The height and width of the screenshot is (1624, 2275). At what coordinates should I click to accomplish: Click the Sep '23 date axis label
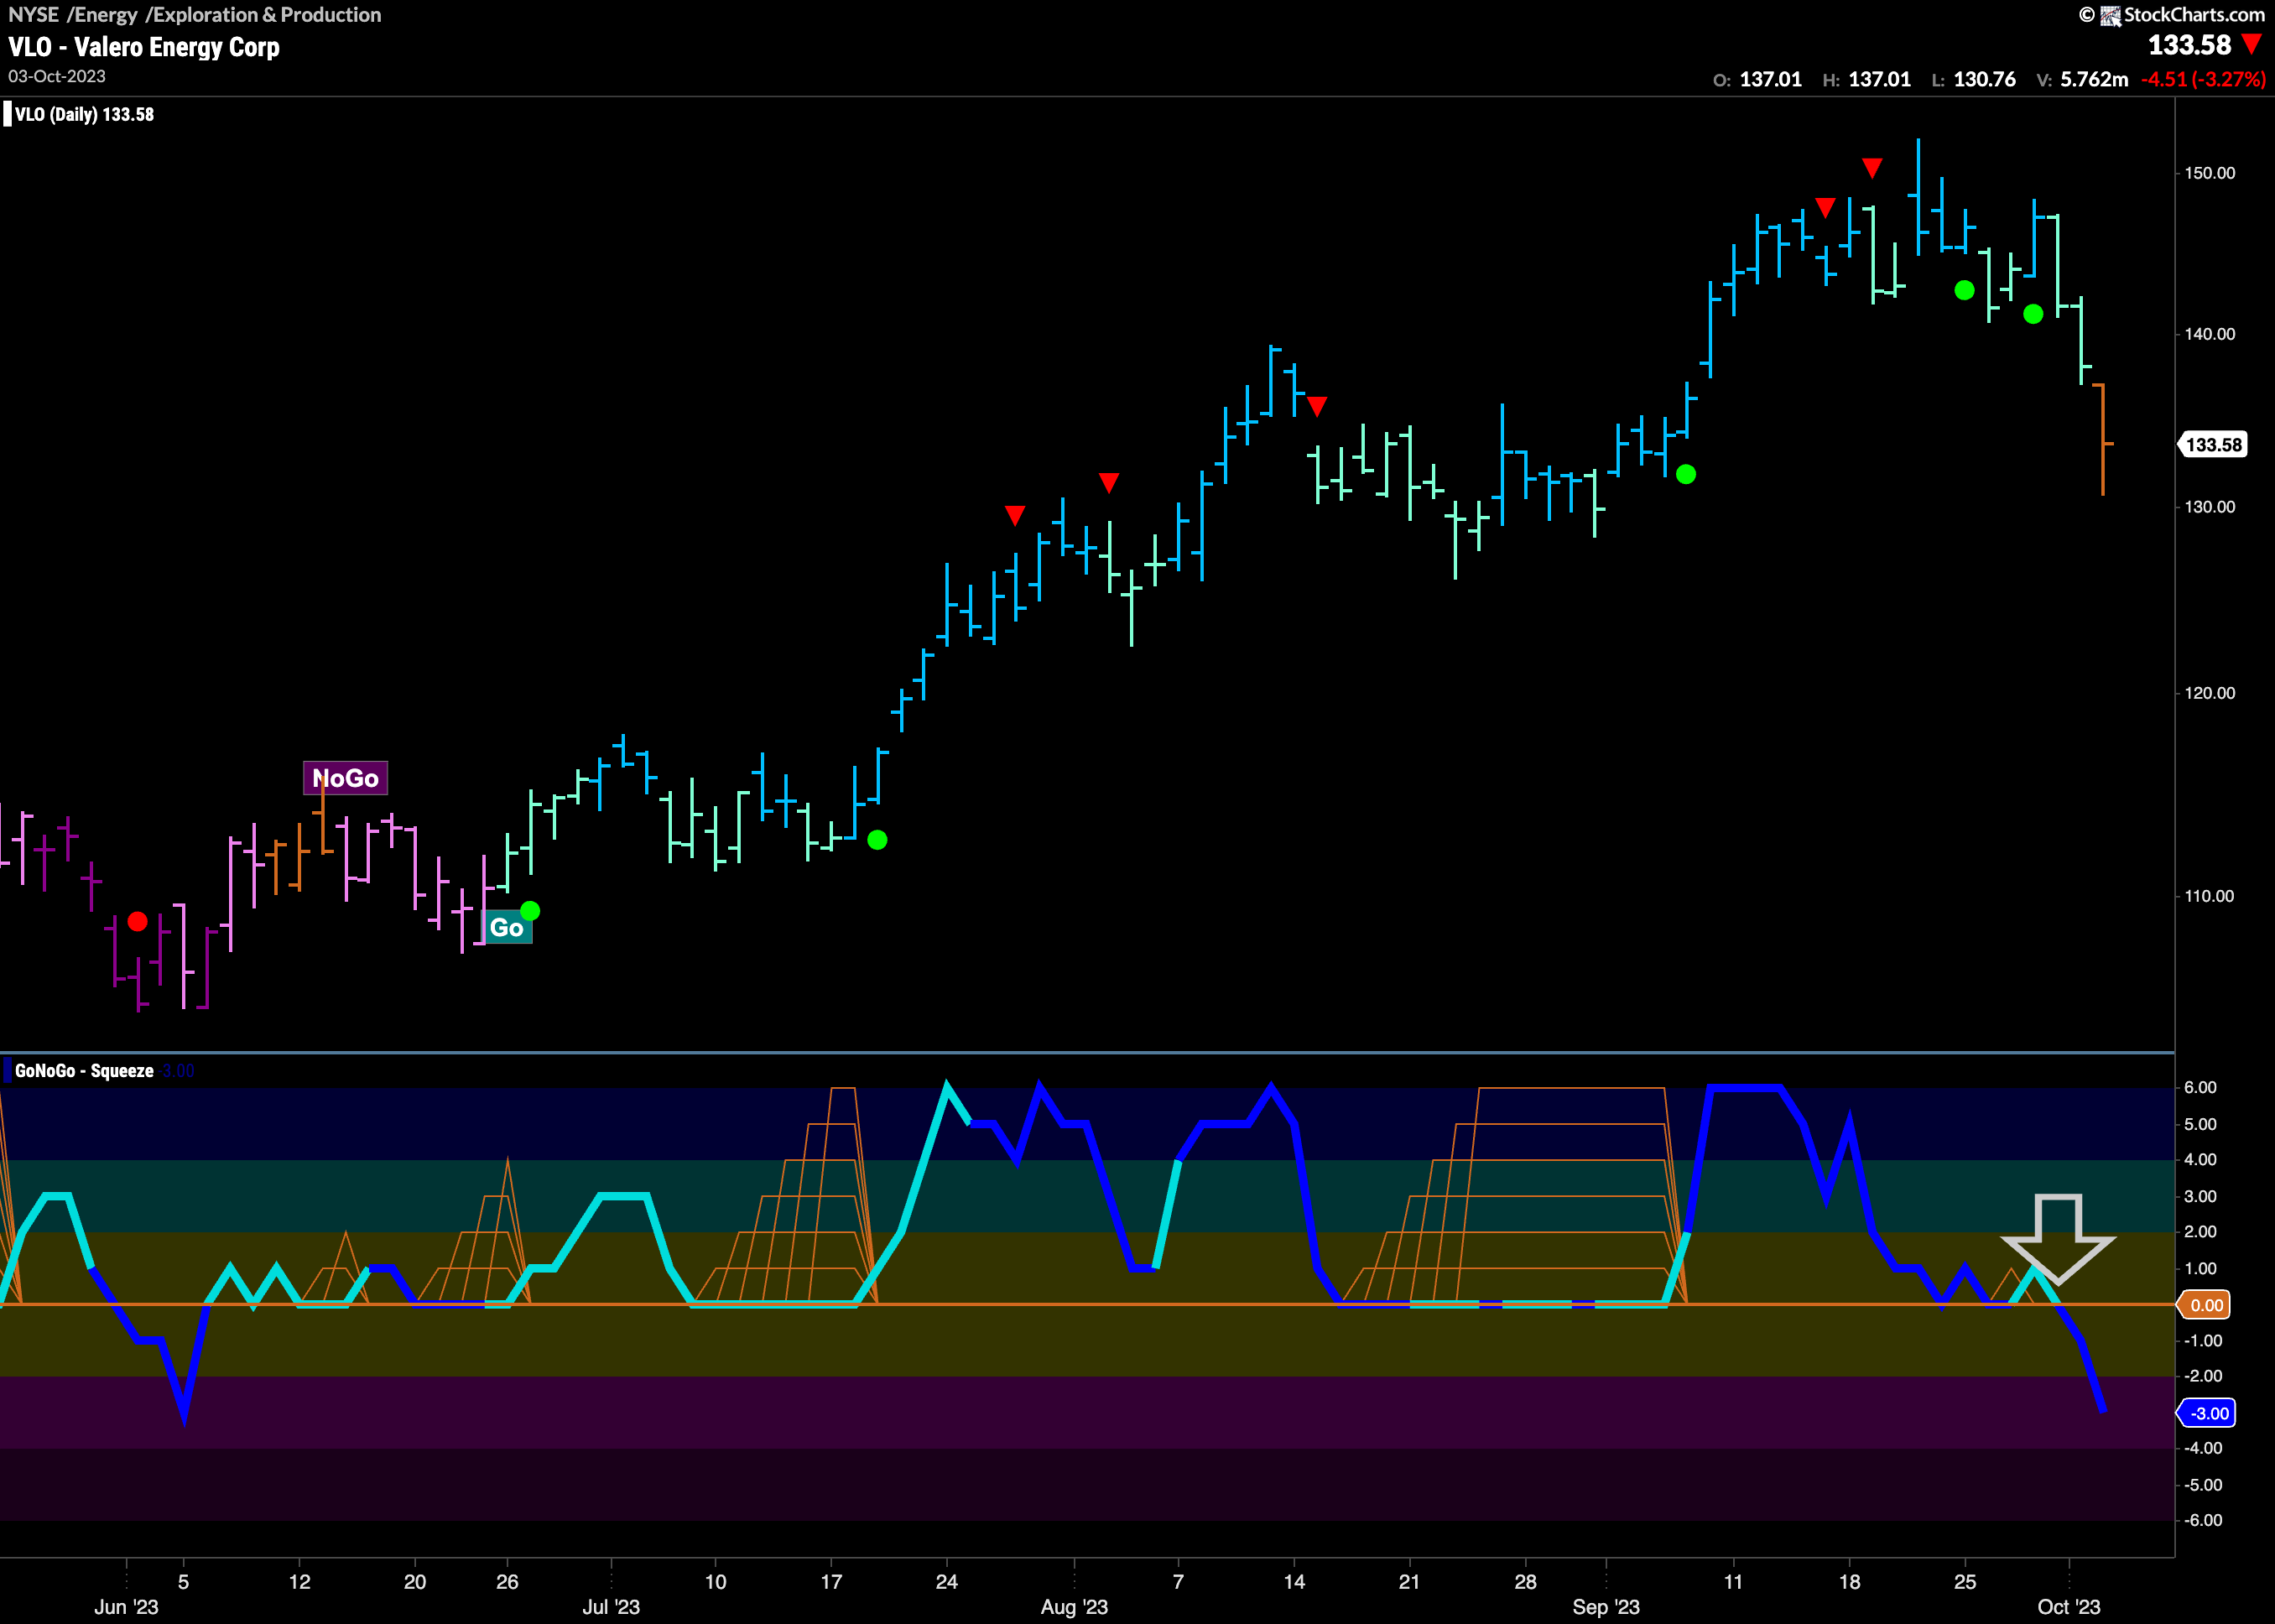(x=1606, y=1606)
